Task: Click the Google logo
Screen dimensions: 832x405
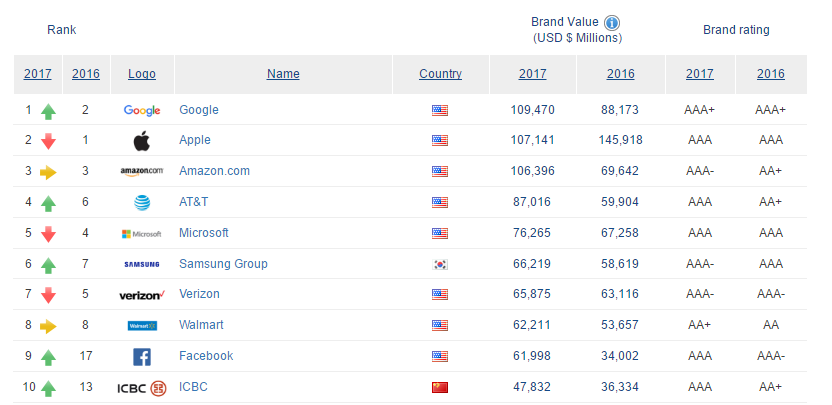Action: point(142,110)
